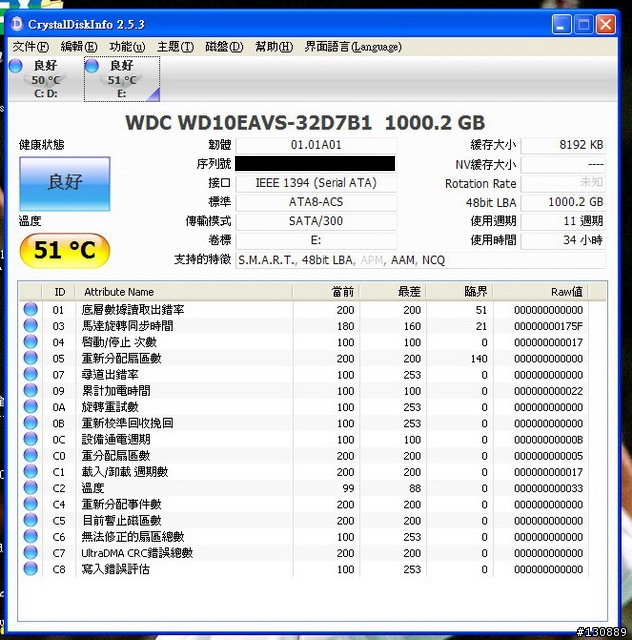The image size is (632, 640).
Task: Click the supported features field with NCQ
Action: (x=421, y=260)
